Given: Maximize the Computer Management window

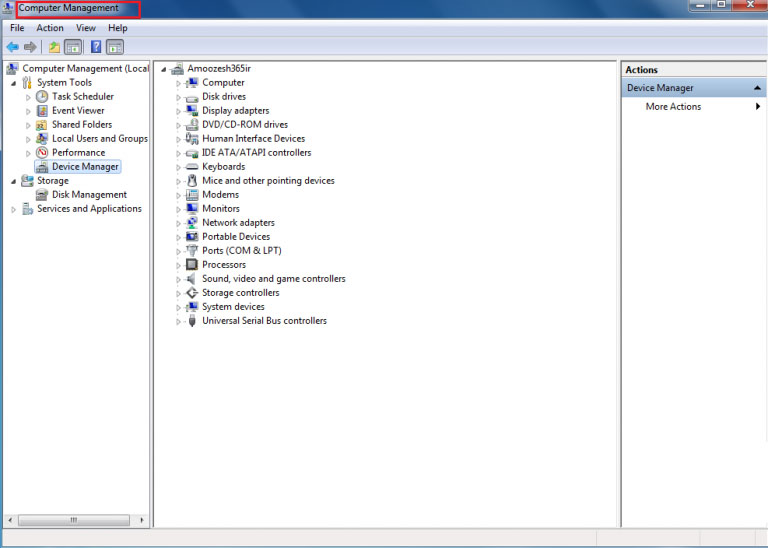Looking at the screenshot, I should 722,5.
